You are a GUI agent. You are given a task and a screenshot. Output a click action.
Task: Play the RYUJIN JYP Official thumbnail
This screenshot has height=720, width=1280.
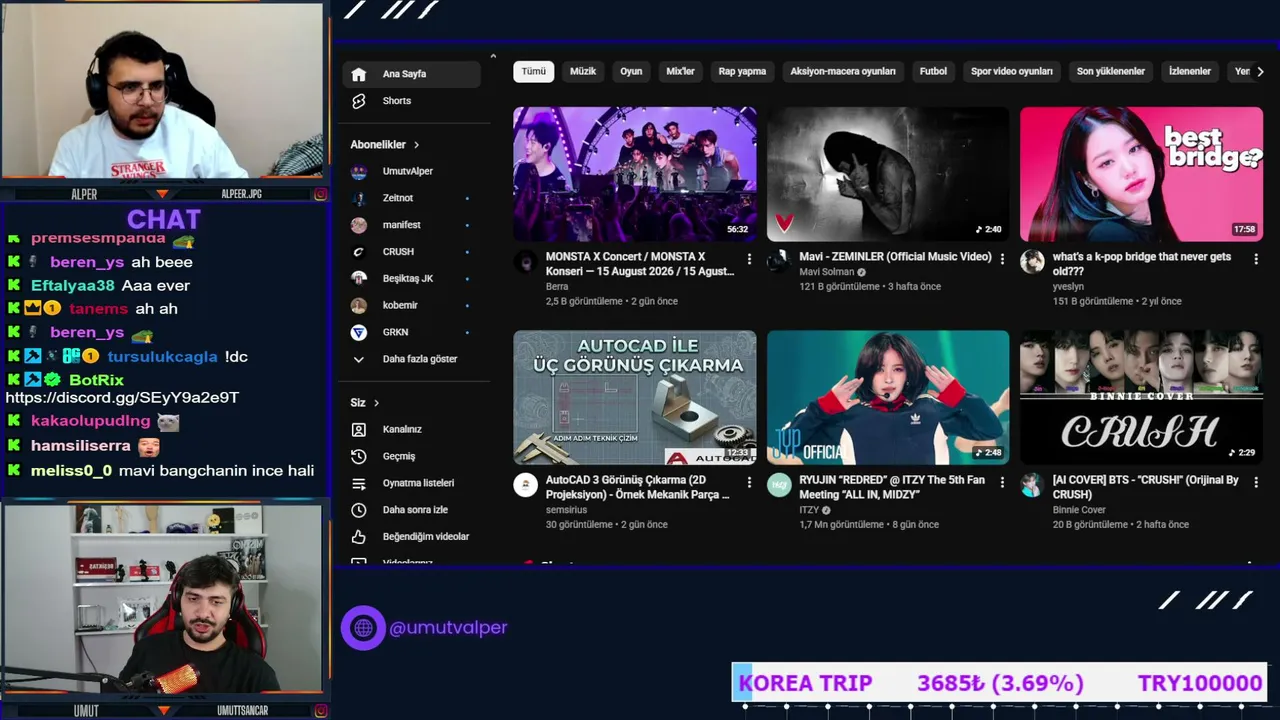[x=888, y=397]
